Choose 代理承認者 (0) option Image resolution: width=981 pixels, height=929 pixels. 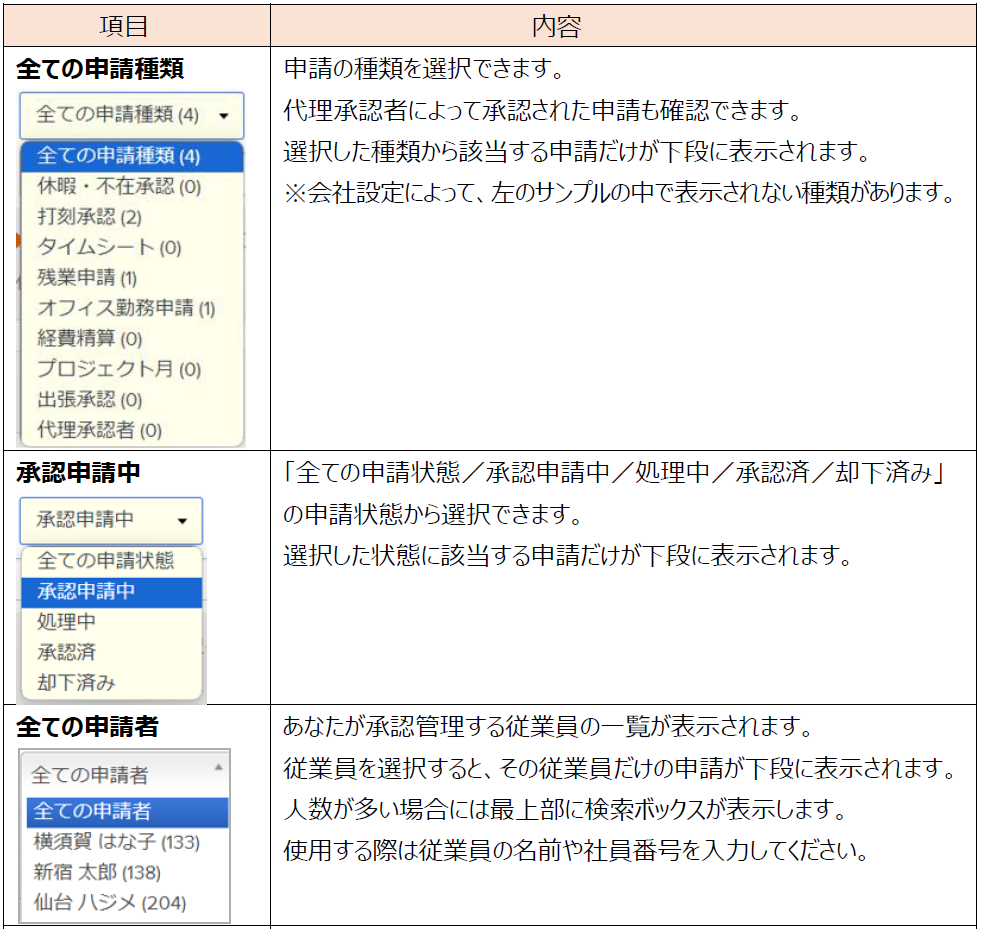[98, 431]
